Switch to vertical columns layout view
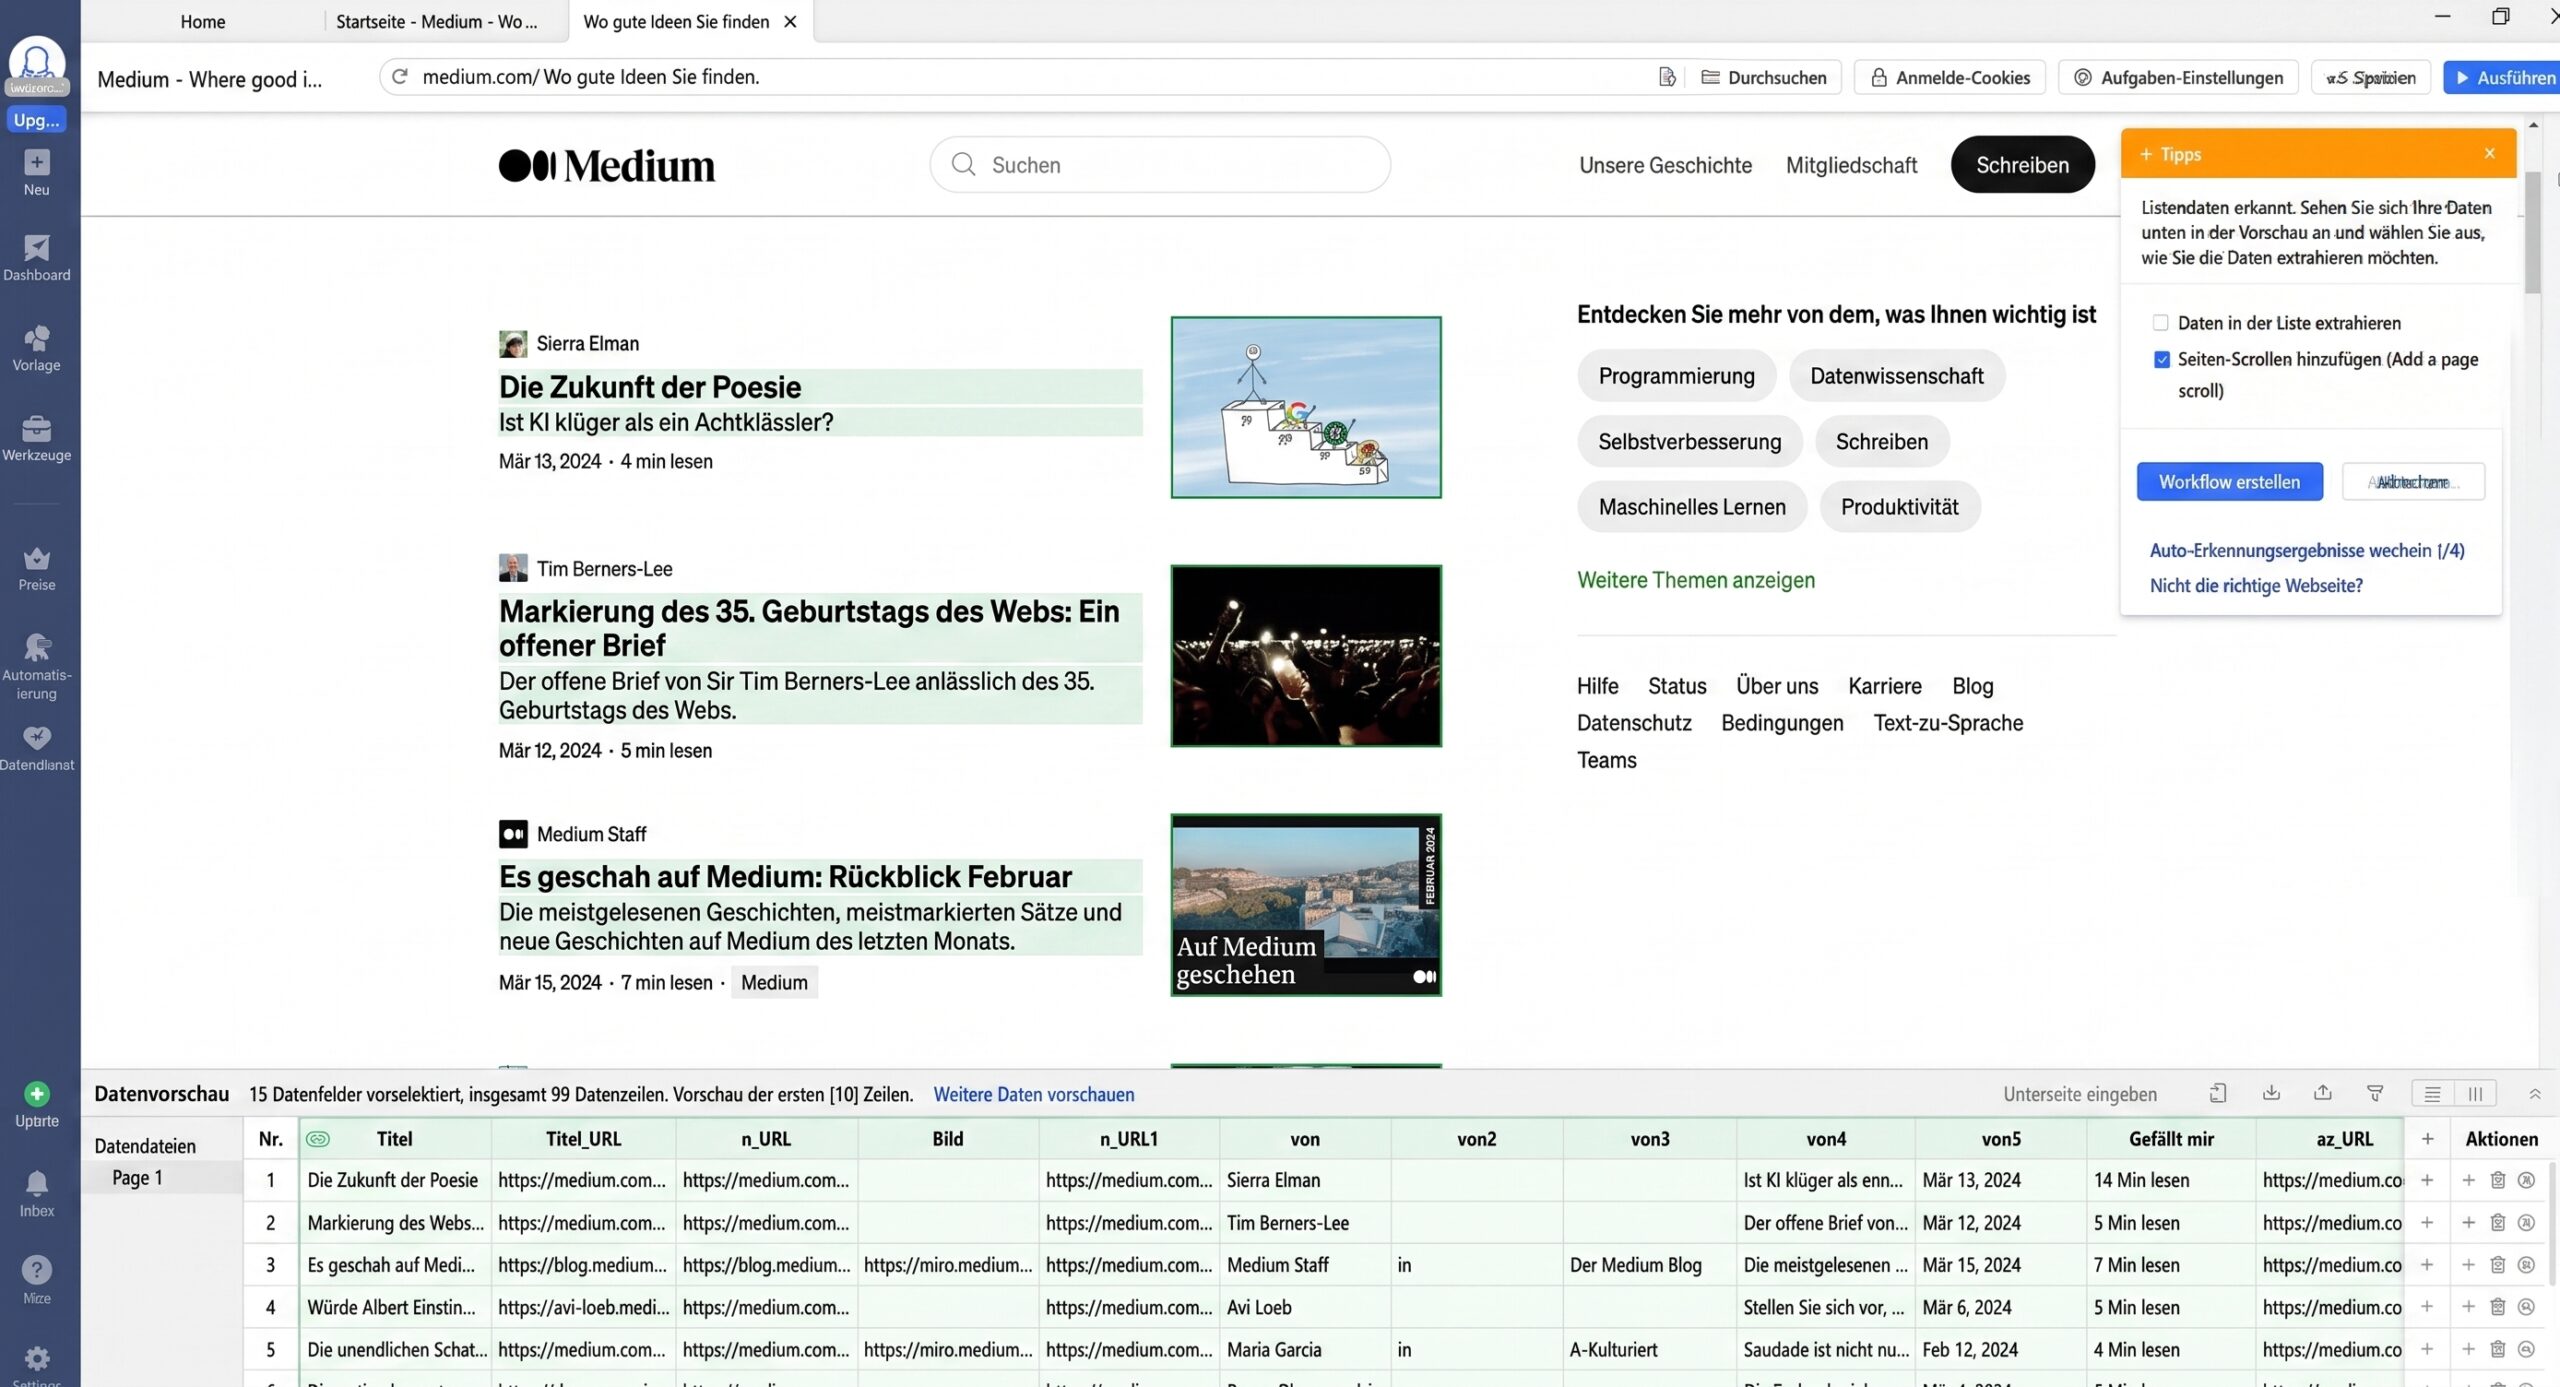 pyautogui.click(x=2475, y=1094)
